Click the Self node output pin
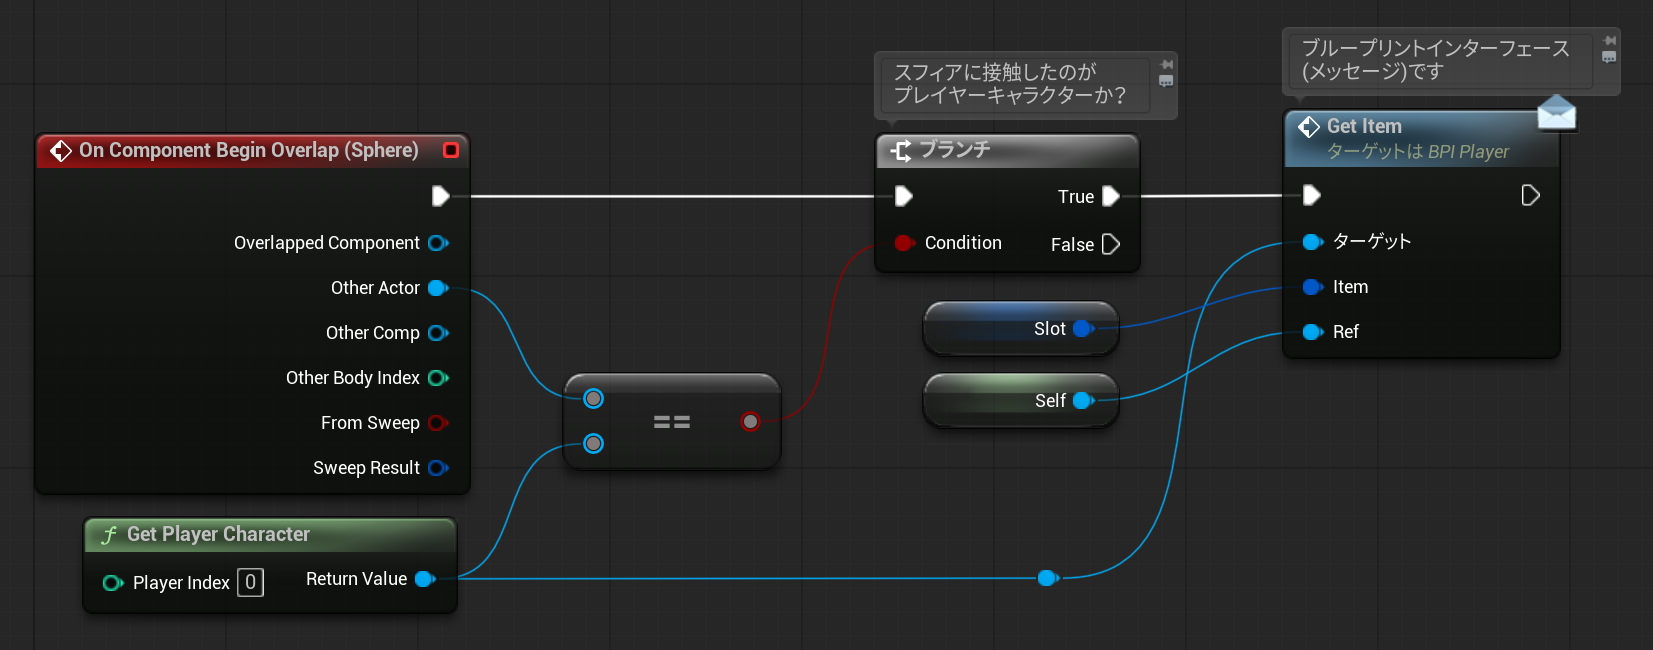Image resolution: width=1653 pixels, height=650 pixels. pyautogui.click(x=1083, y=401)
